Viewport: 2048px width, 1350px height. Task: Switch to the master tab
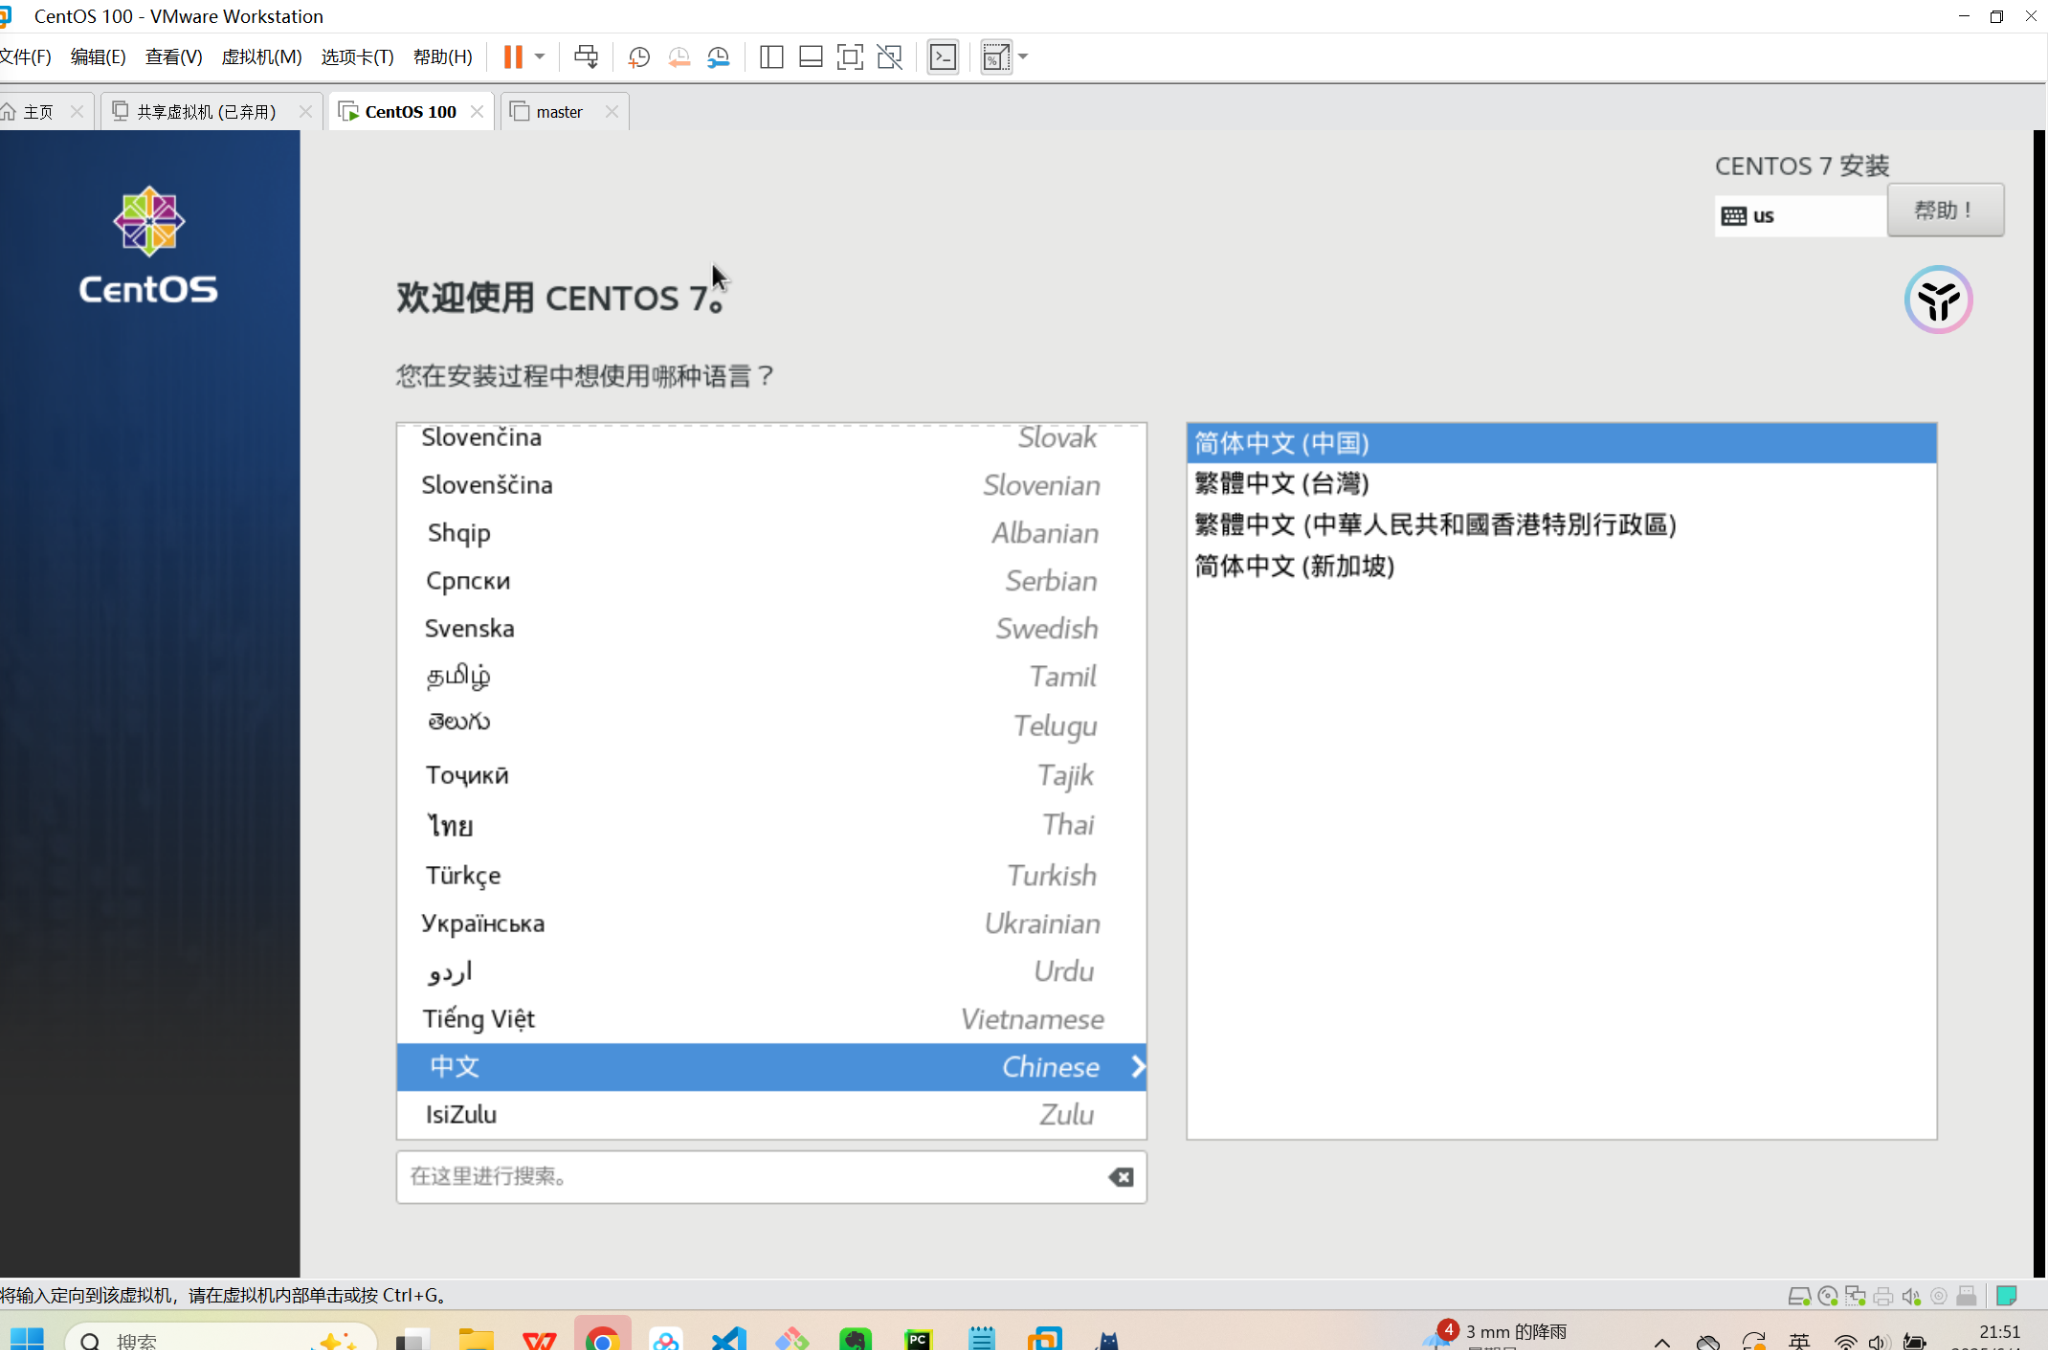(x=559, y=112)
